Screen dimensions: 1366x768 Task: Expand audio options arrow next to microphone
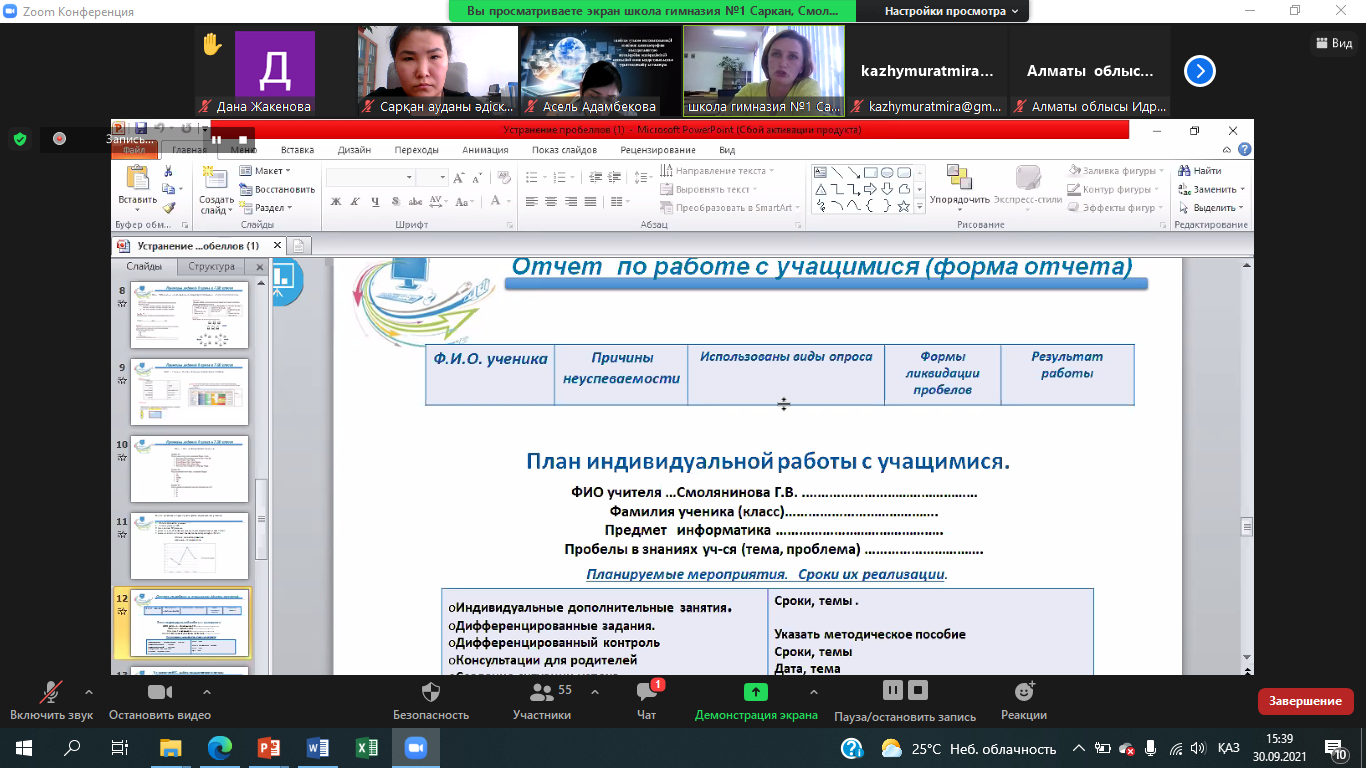tap(89, 692)
